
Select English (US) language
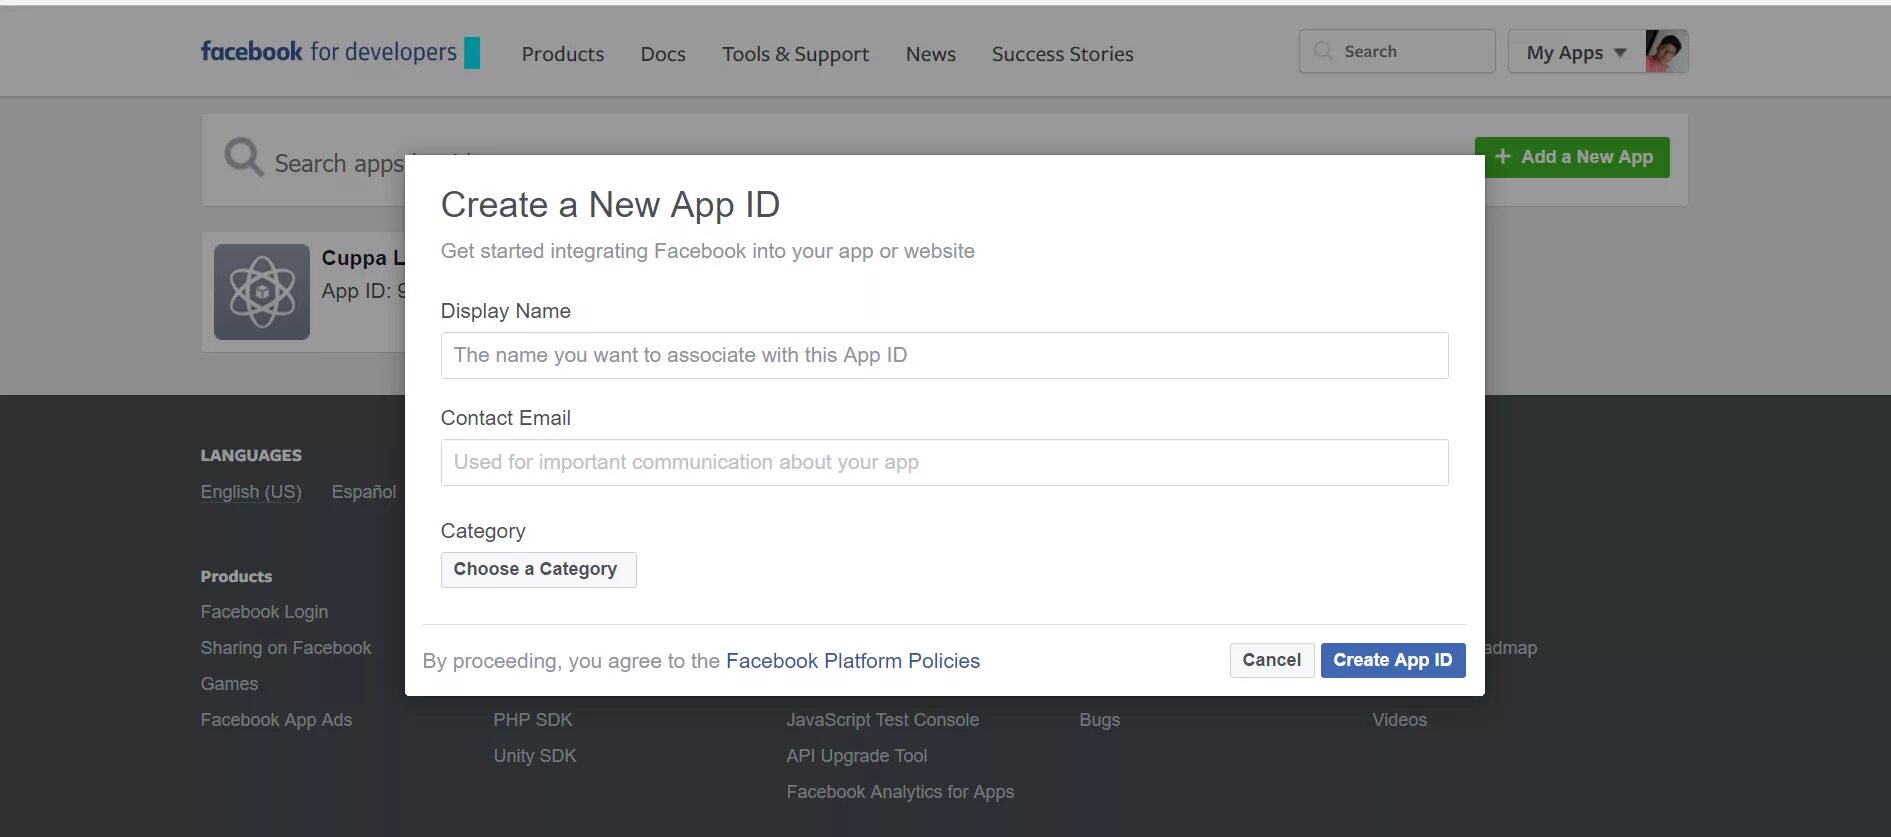point(251,492)
